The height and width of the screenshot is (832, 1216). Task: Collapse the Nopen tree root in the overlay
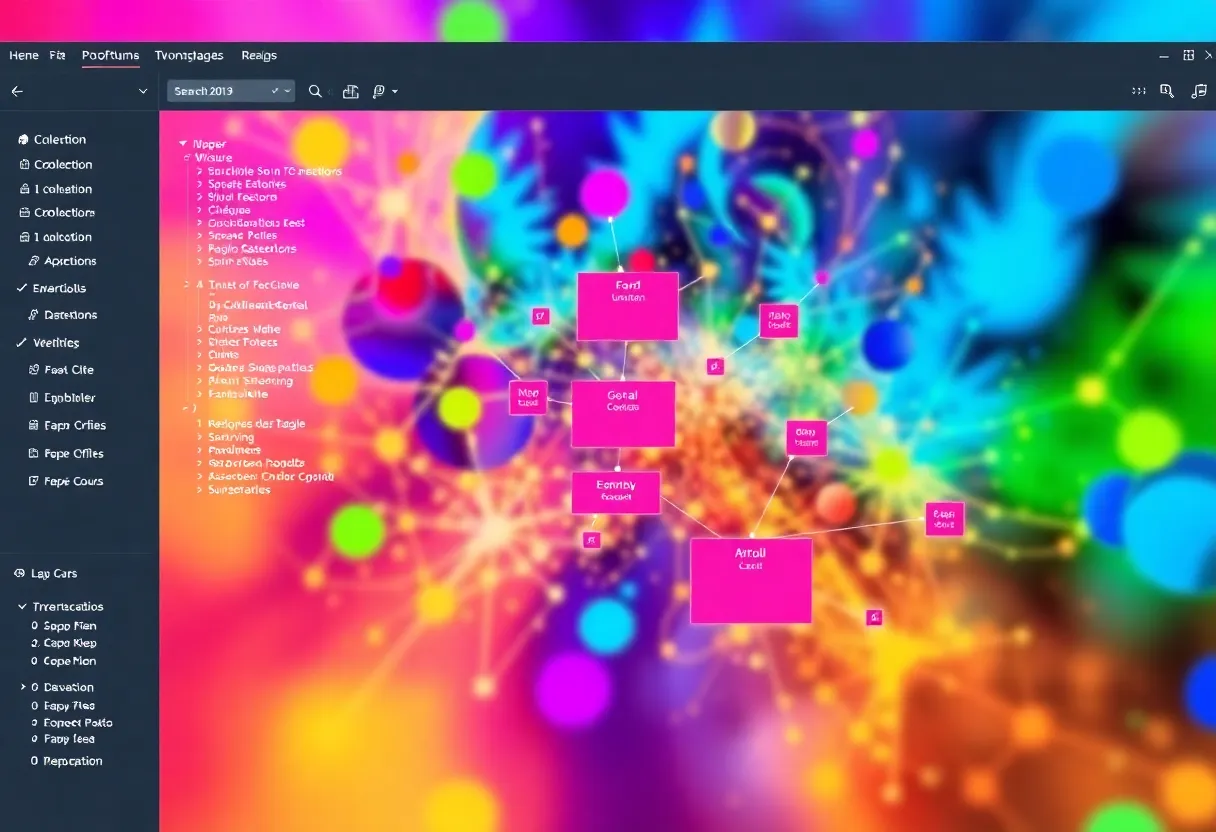coord(184,143)
